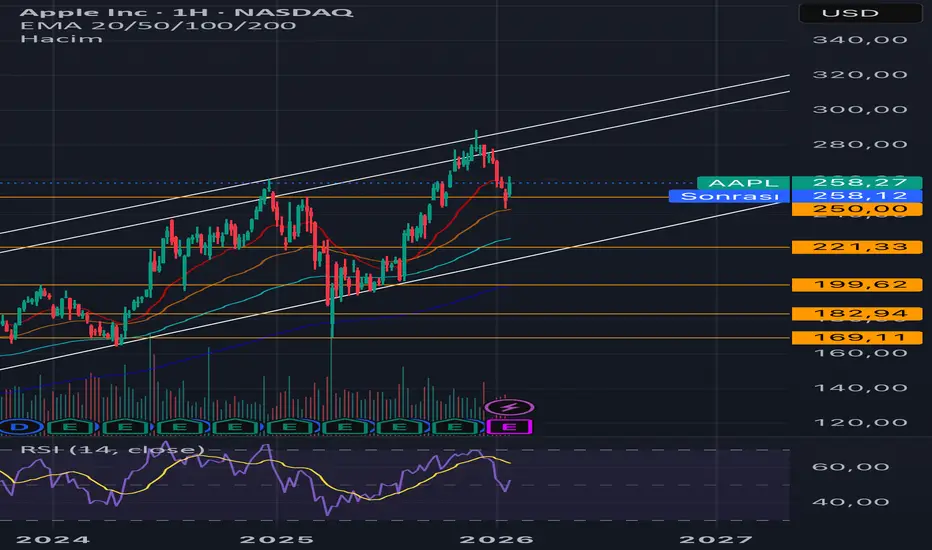Click the 140,00 value on the price axis

tap(859, 388)
